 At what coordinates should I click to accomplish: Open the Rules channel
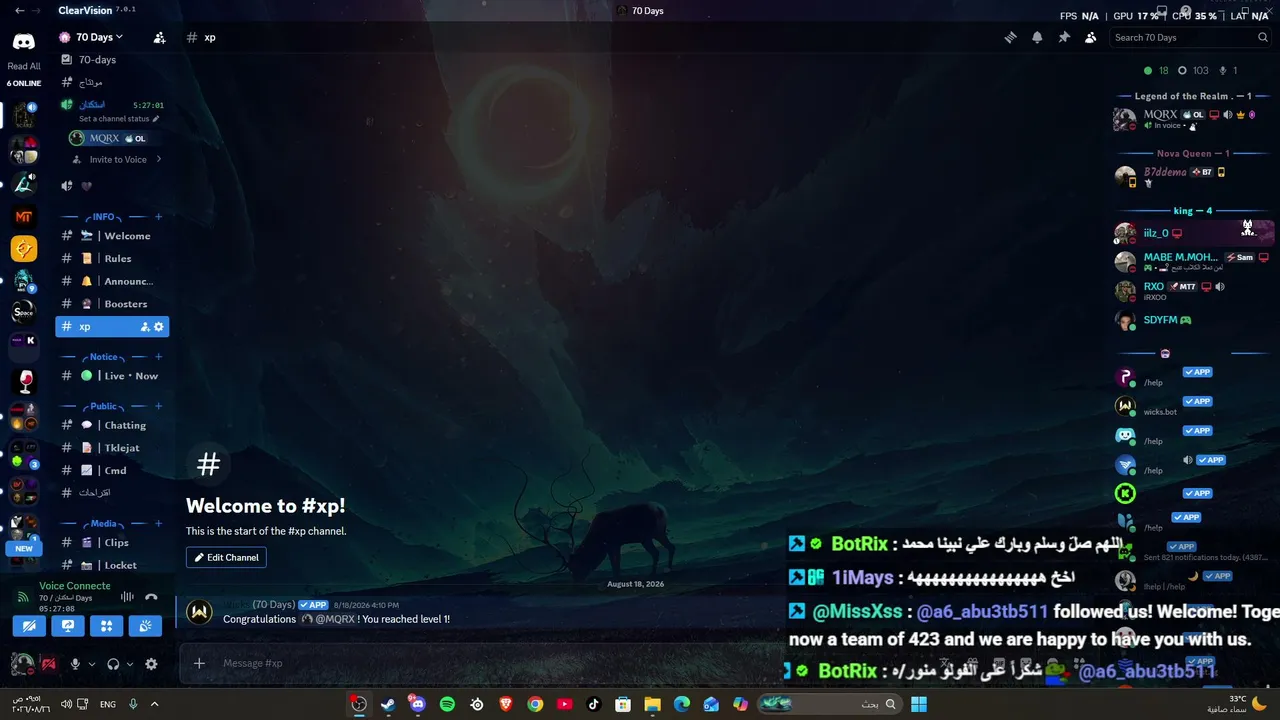coord(112,259)
